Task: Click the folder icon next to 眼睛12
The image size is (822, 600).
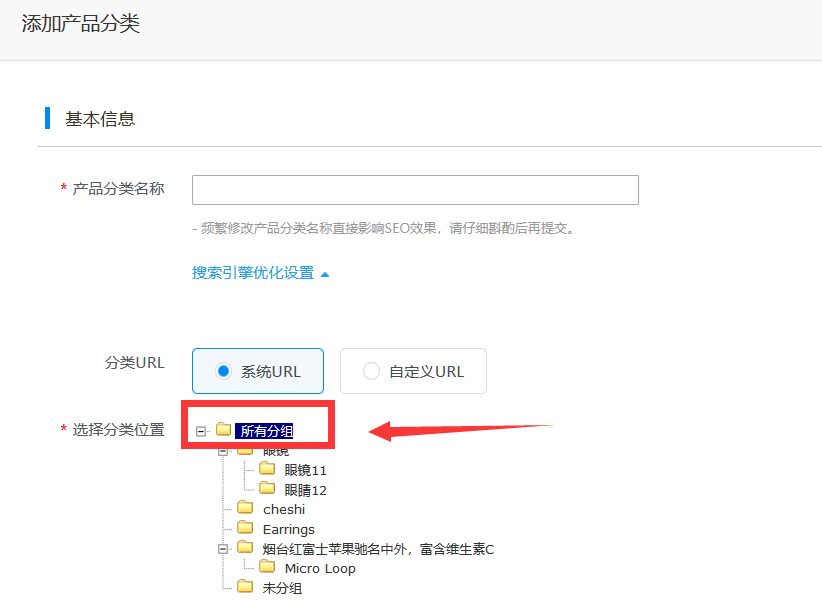Action: [x=267, y=489]
